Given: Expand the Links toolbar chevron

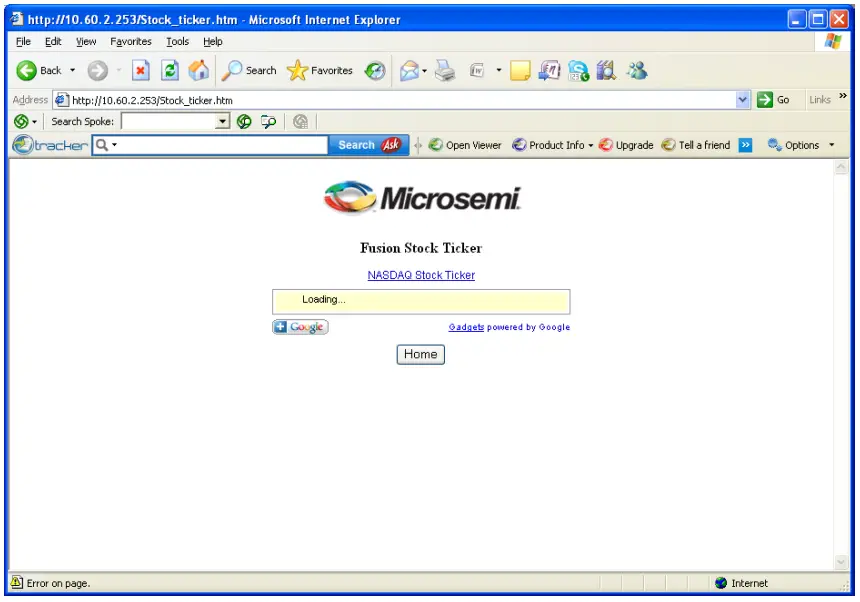Looking at the screenshot, I should (x=843, y=96).
